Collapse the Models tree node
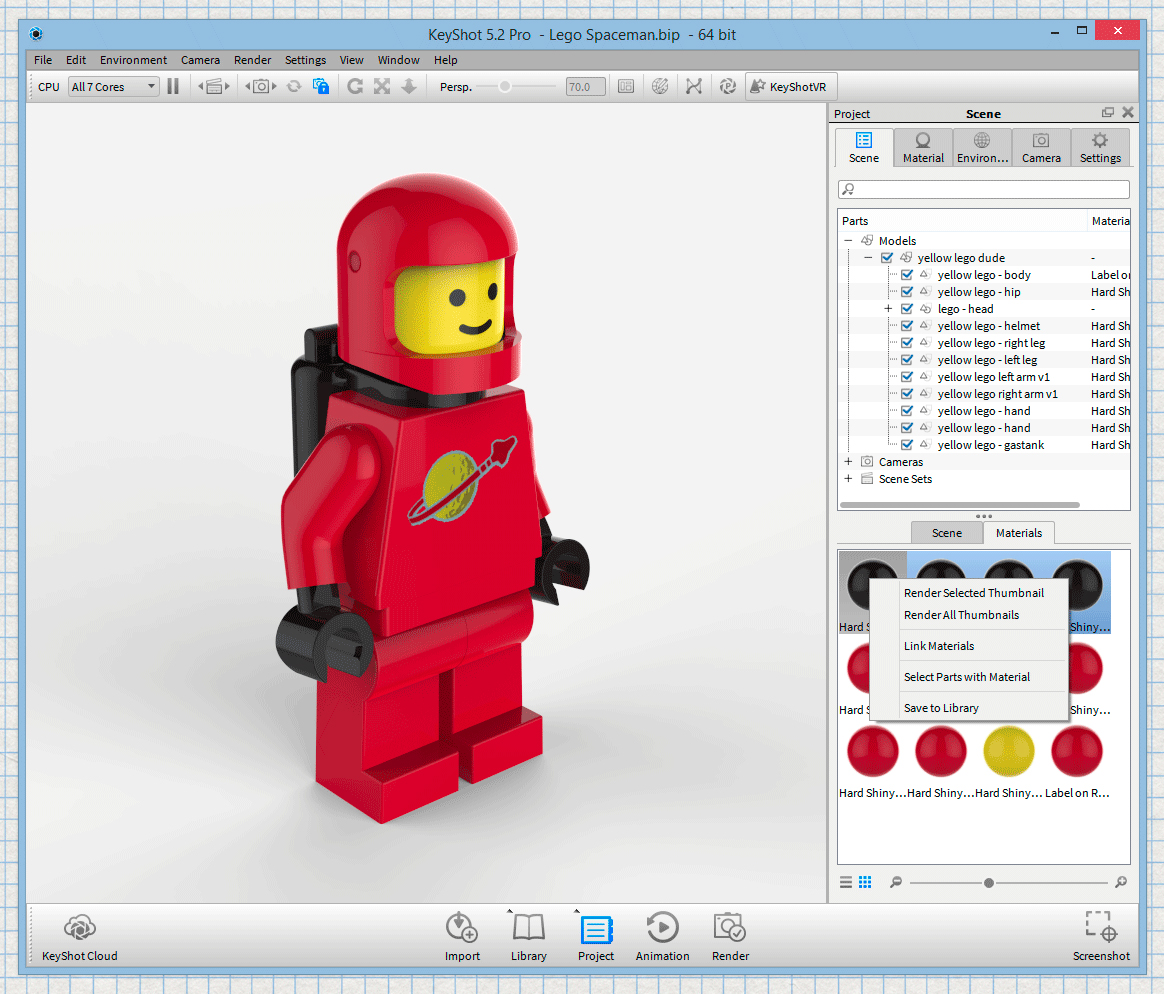Image resolution: width=1164 pixels, height=994 pixels. tap(848, 241)
